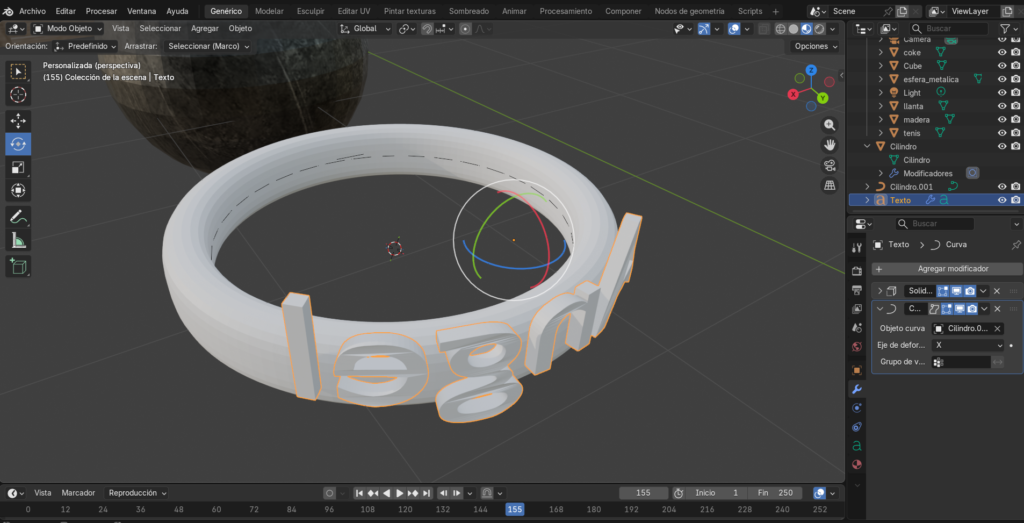Activate the 3D Cursor tool
The height and width of the screenshot is (523, 1024).
point(18,94)
